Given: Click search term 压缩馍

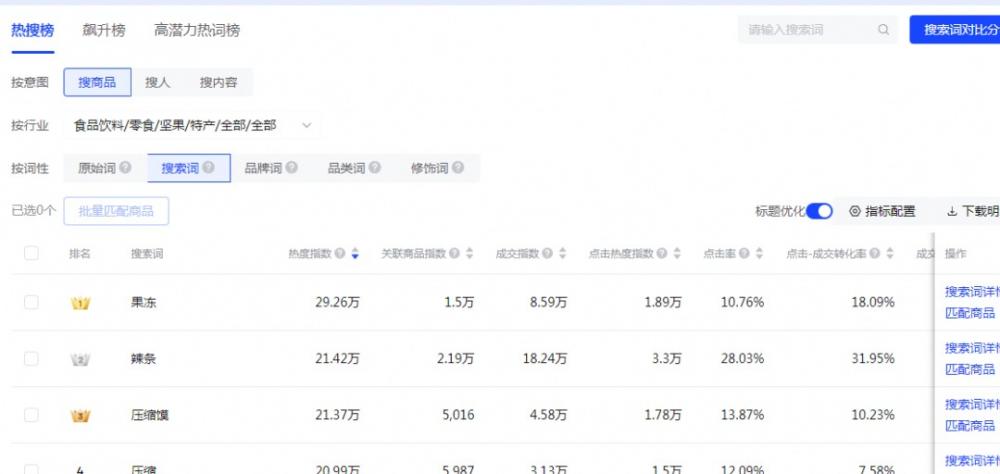Looking at the screenshot, I should 150,415.
